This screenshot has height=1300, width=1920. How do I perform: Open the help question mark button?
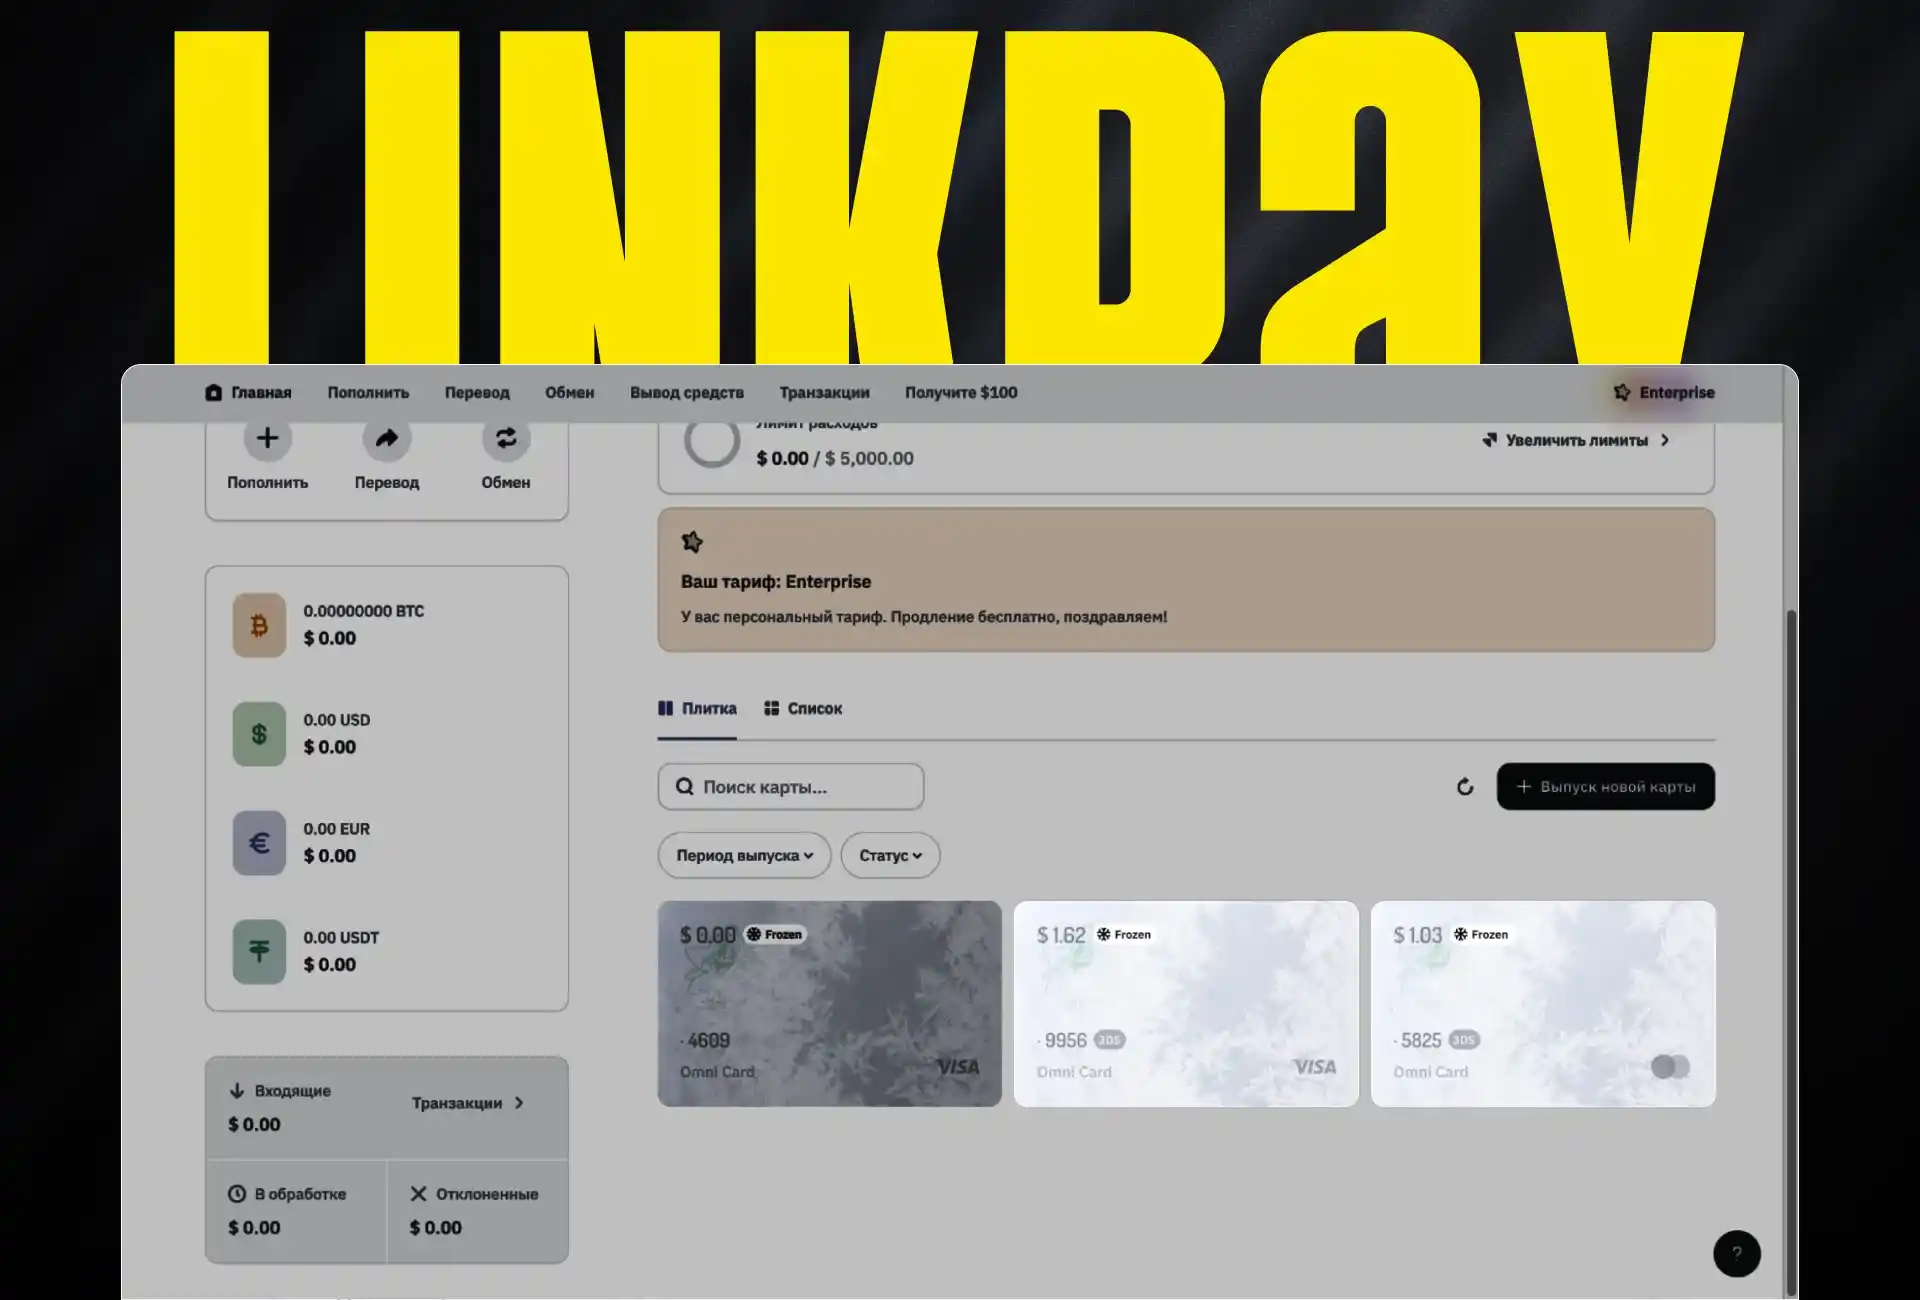[x=1737, y=1253]
